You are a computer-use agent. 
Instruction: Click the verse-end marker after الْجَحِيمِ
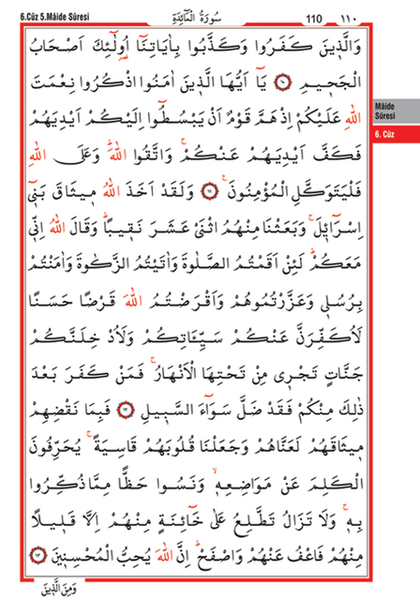coord(284,82)
